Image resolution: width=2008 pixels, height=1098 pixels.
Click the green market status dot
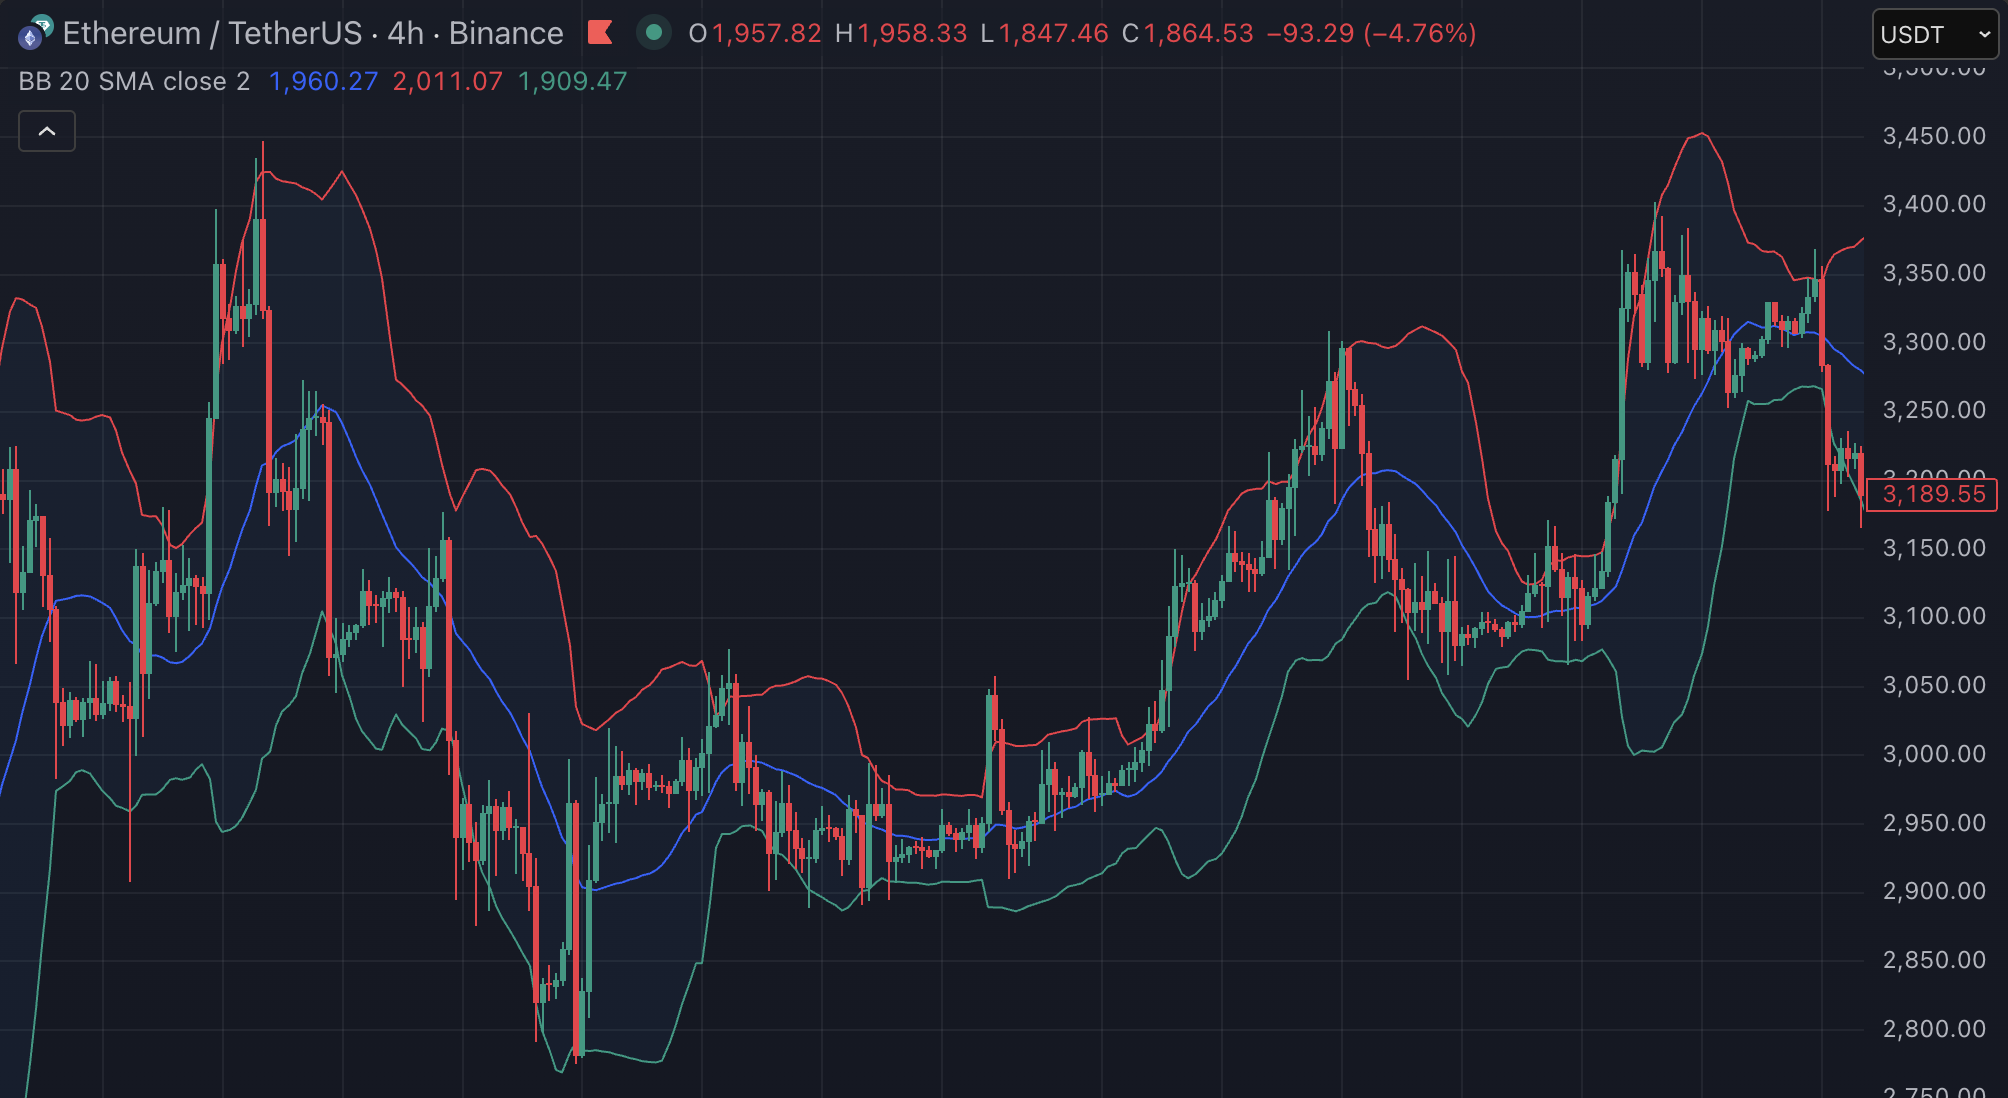click(x=654, y=33)
